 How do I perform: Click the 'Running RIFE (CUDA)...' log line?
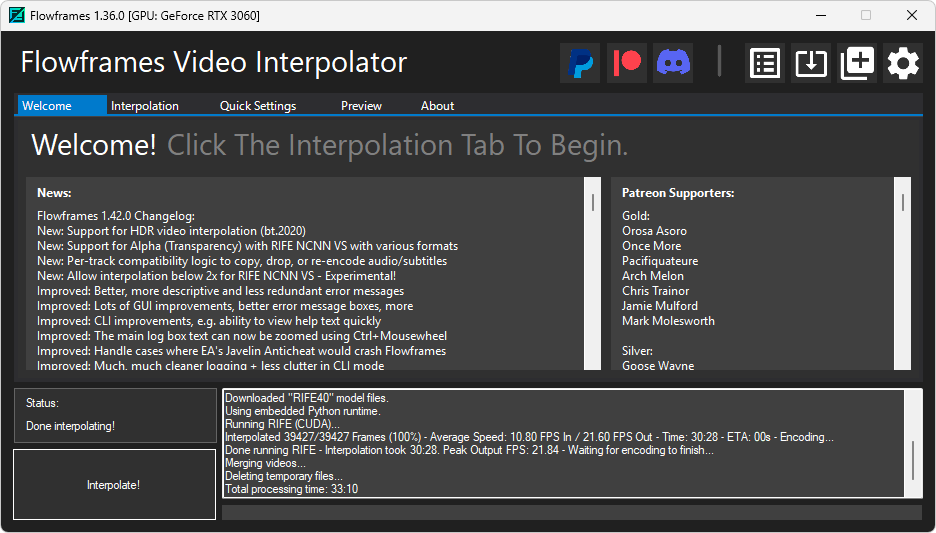point(282,424)
